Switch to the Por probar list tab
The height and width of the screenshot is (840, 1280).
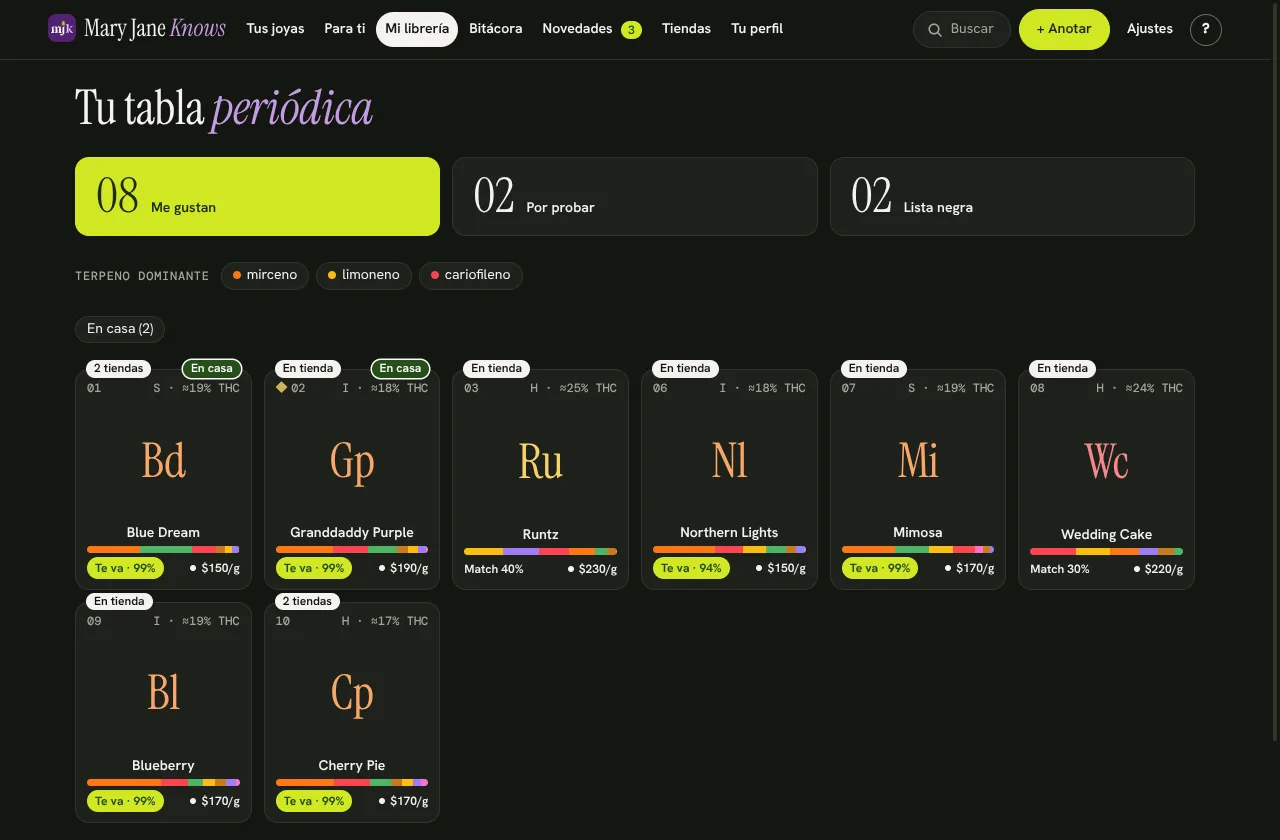point(635,196)
